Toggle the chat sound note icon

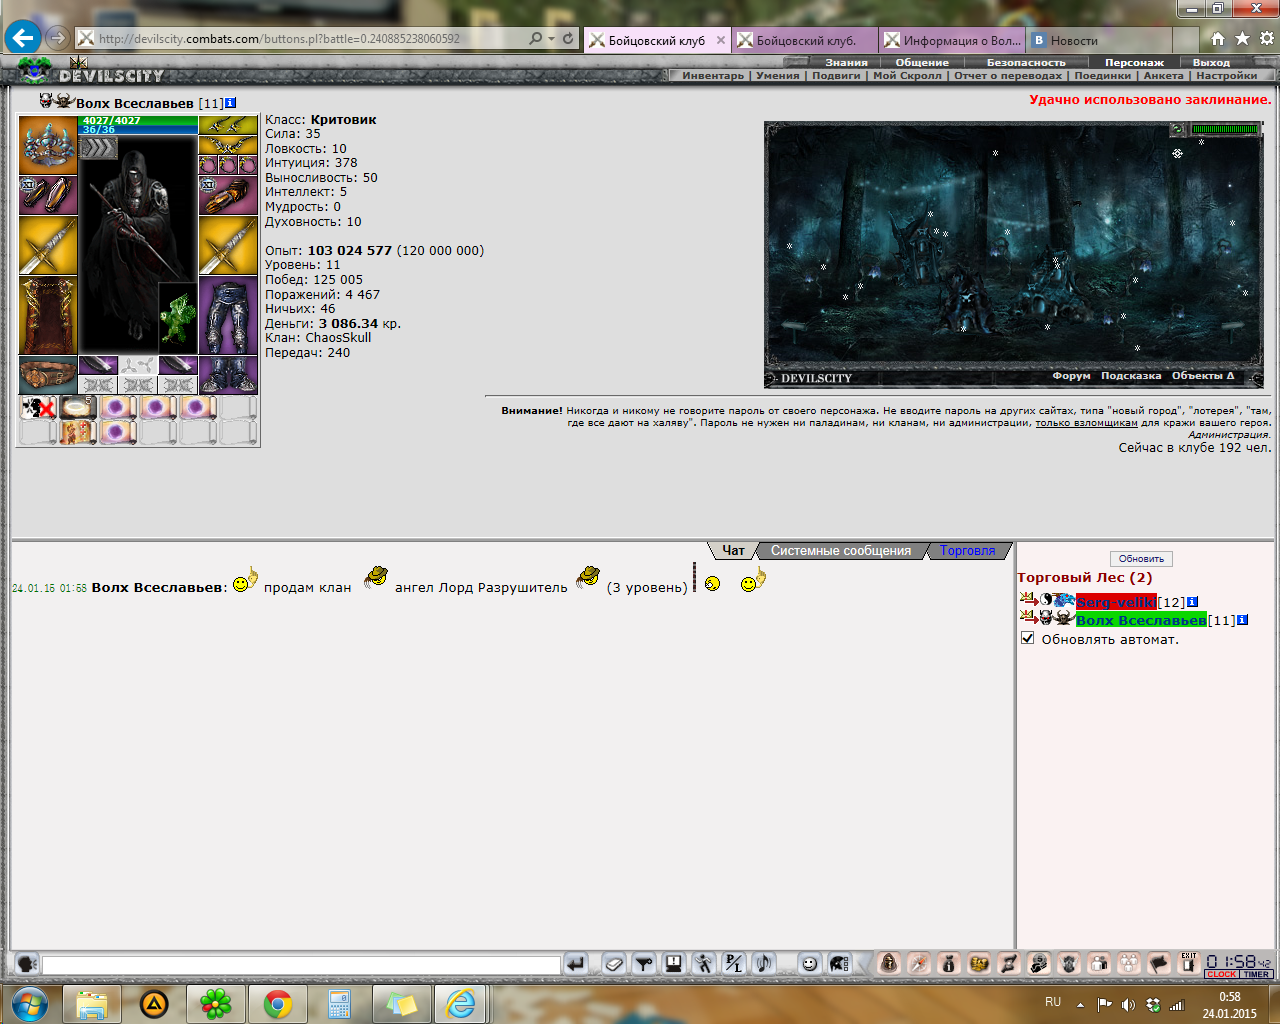[x=764, y=964]
